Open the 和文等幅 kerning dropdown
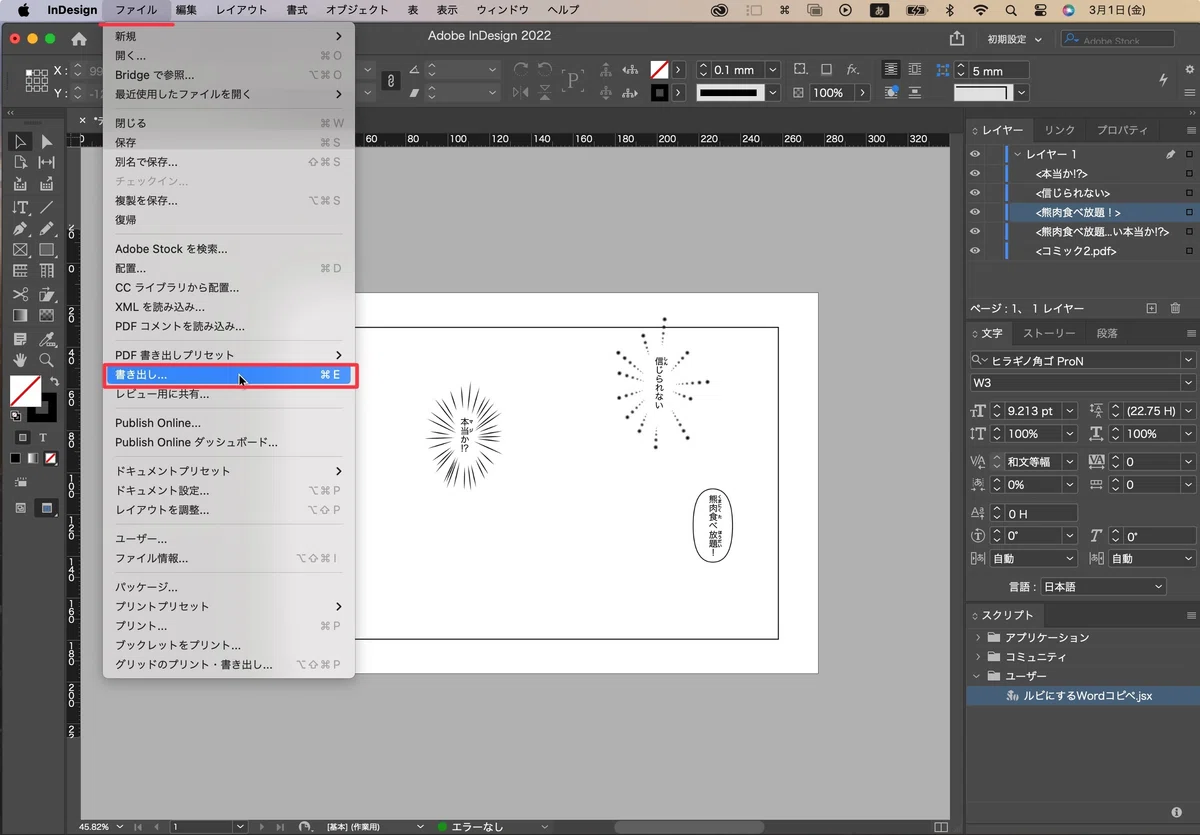This screenshot has width=1200, height=835. tap(1070, 462)
